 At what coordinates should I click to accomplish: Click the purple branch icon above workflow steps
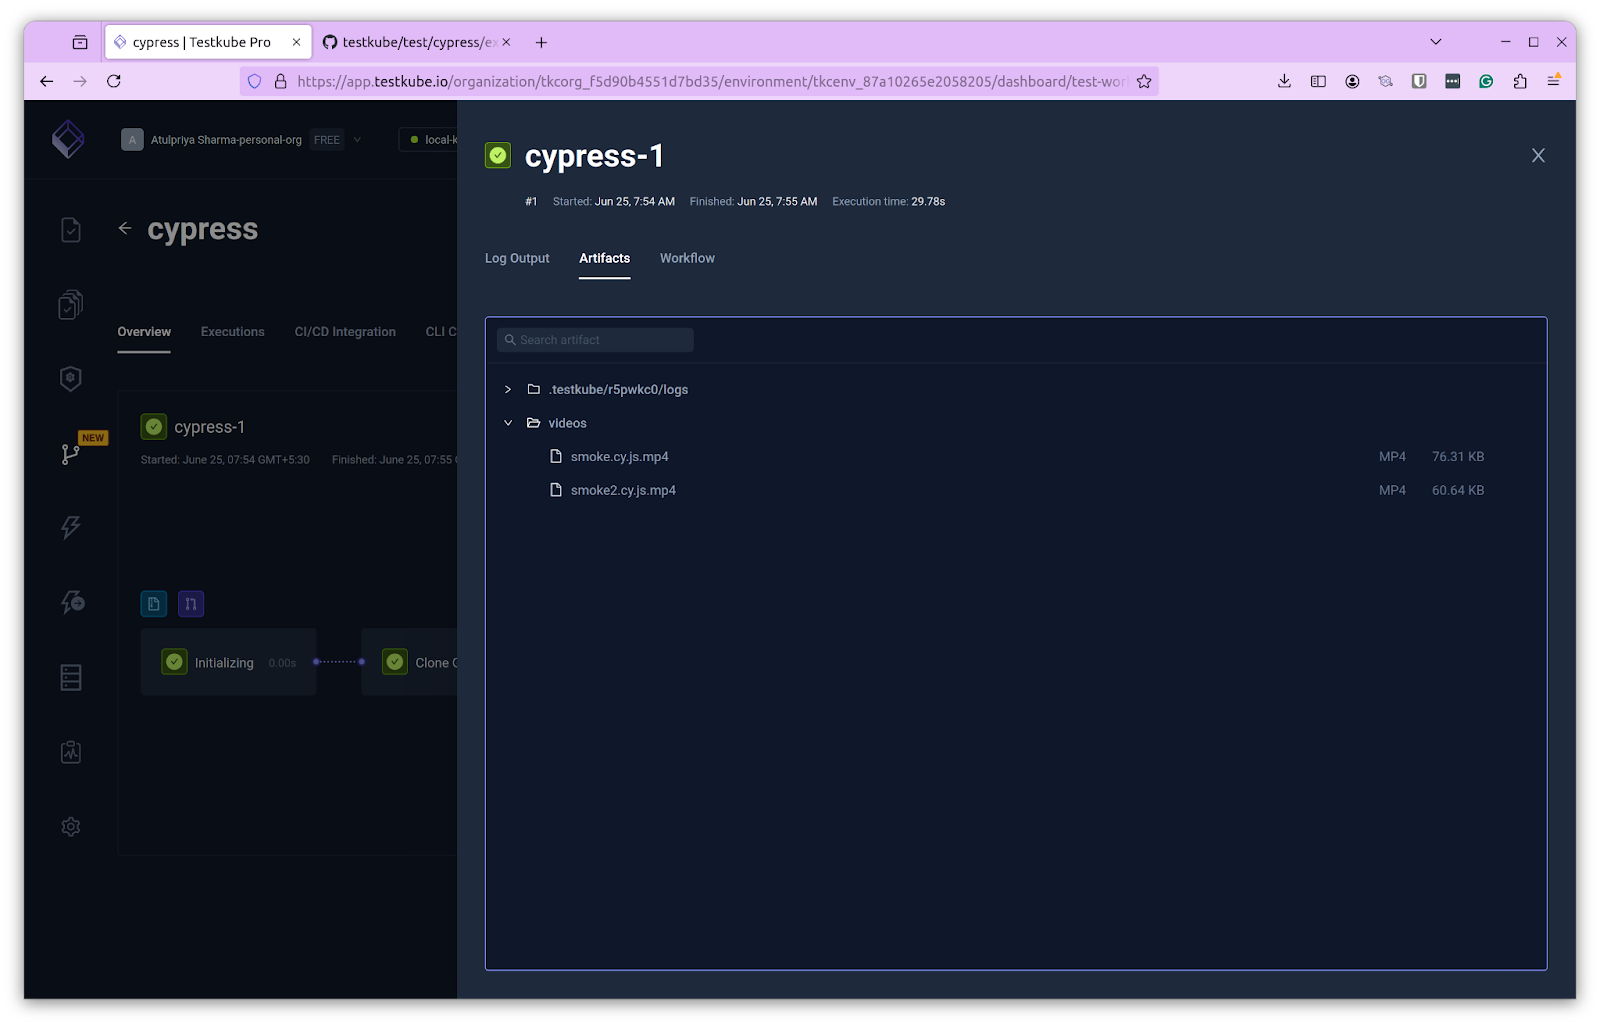(191, 604)
